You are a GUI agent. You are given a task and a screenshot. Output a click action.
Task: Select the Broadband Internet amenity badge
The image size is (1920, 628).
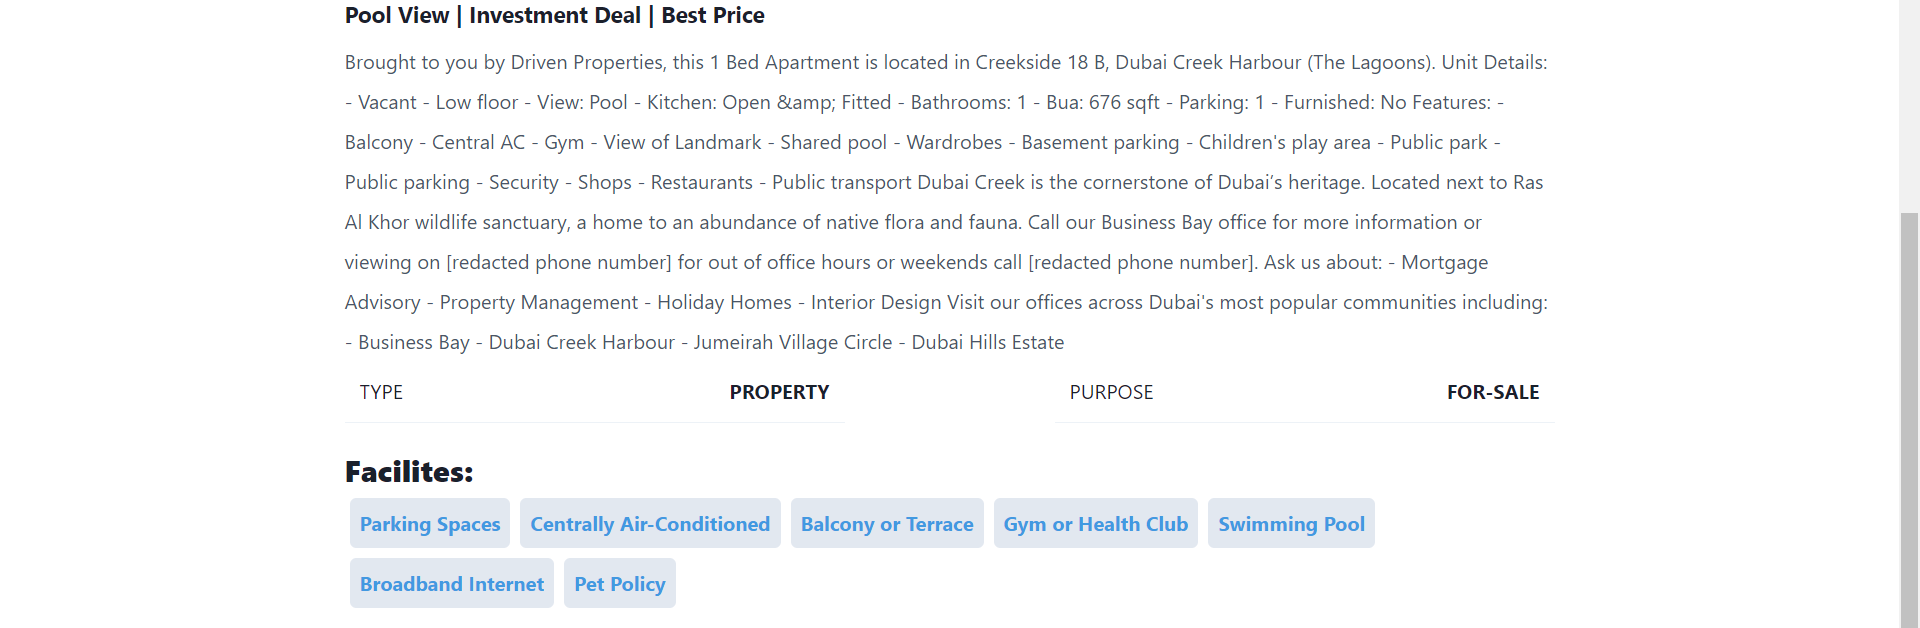coord(451,583)
